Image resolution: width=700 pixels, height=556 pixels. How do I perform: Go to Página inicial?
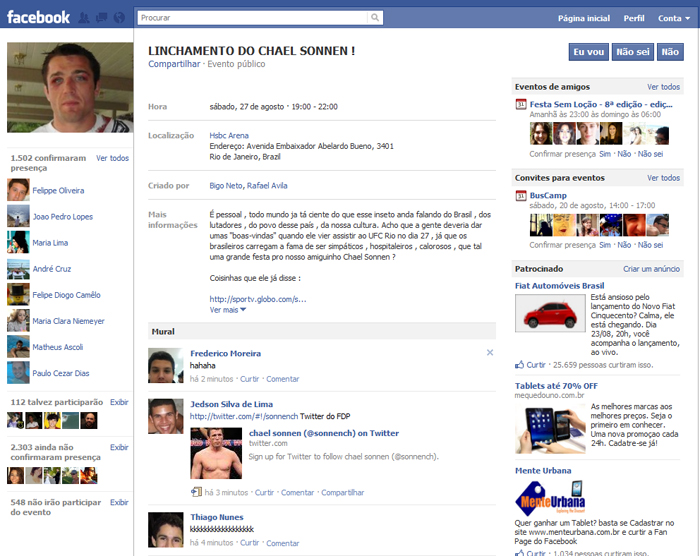583,18
